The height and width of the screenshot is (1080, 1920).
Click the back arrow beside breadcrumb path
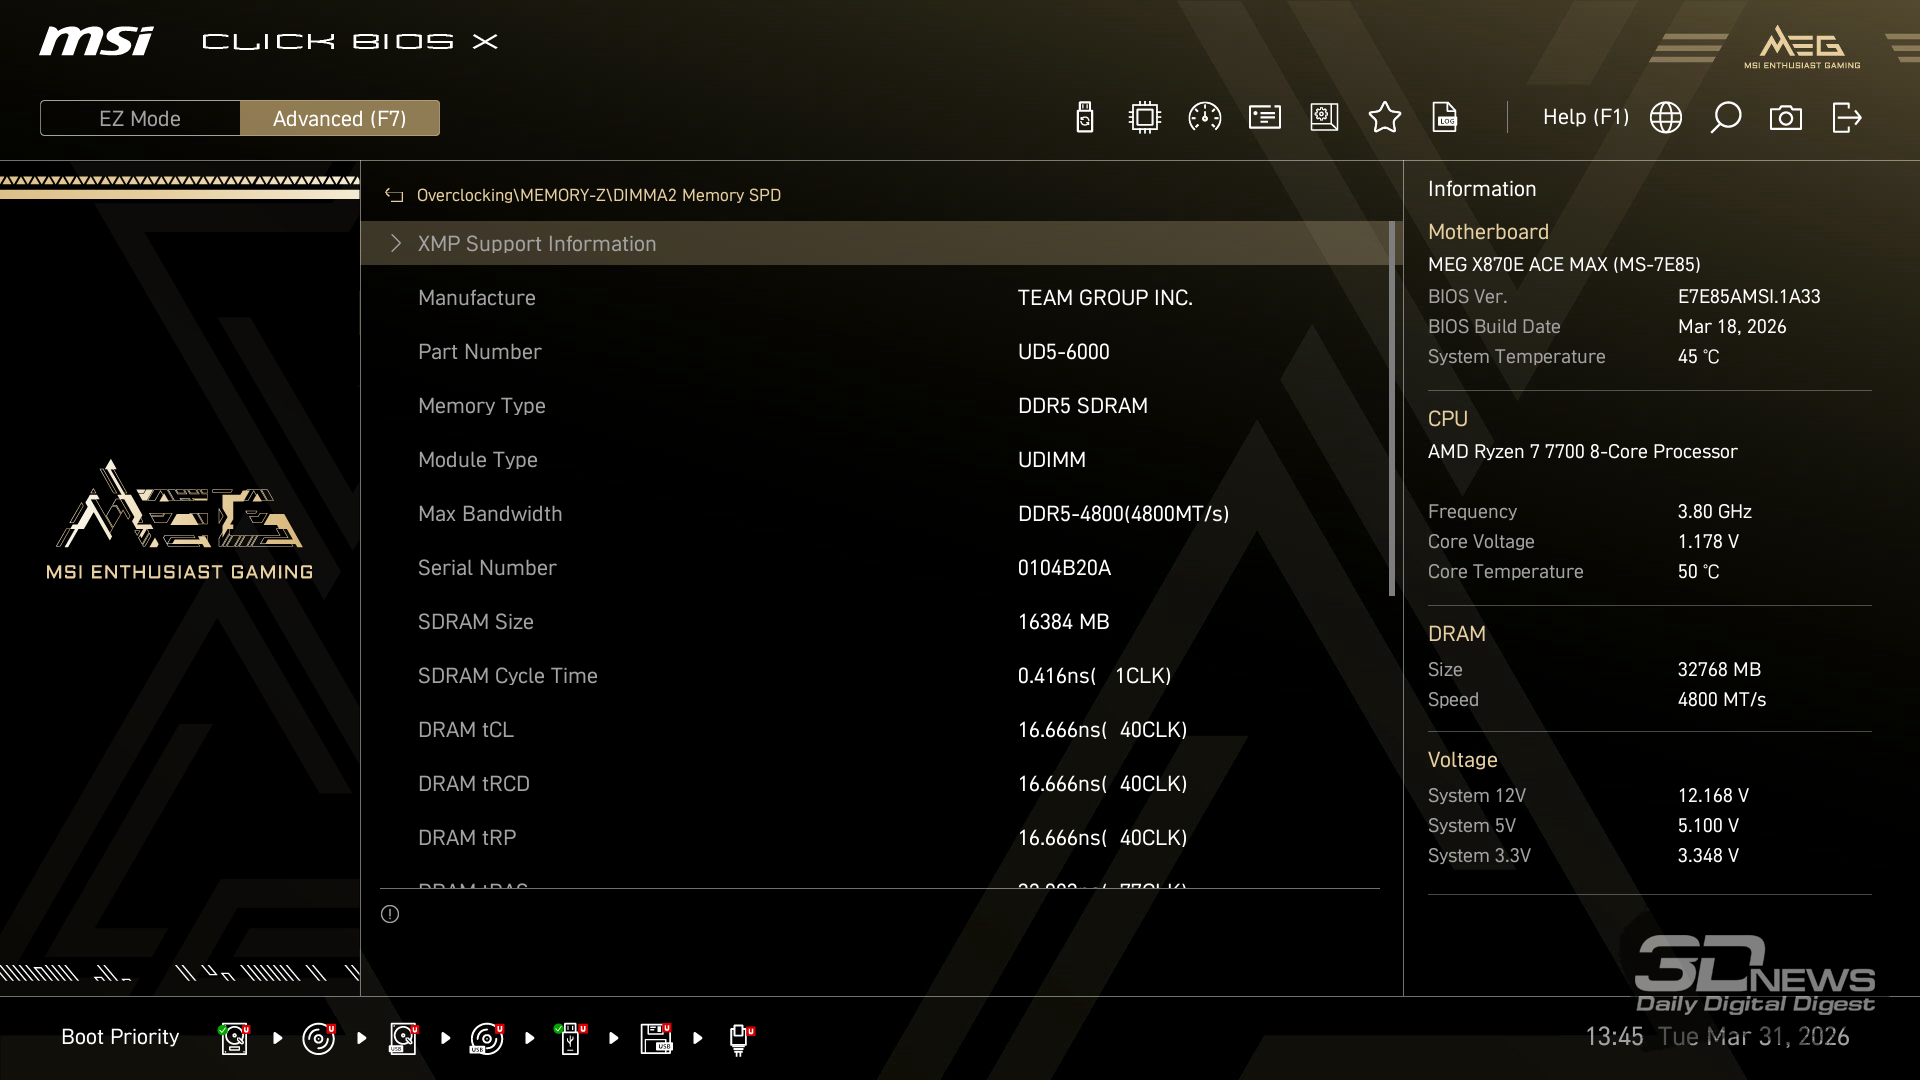(394, 196)
